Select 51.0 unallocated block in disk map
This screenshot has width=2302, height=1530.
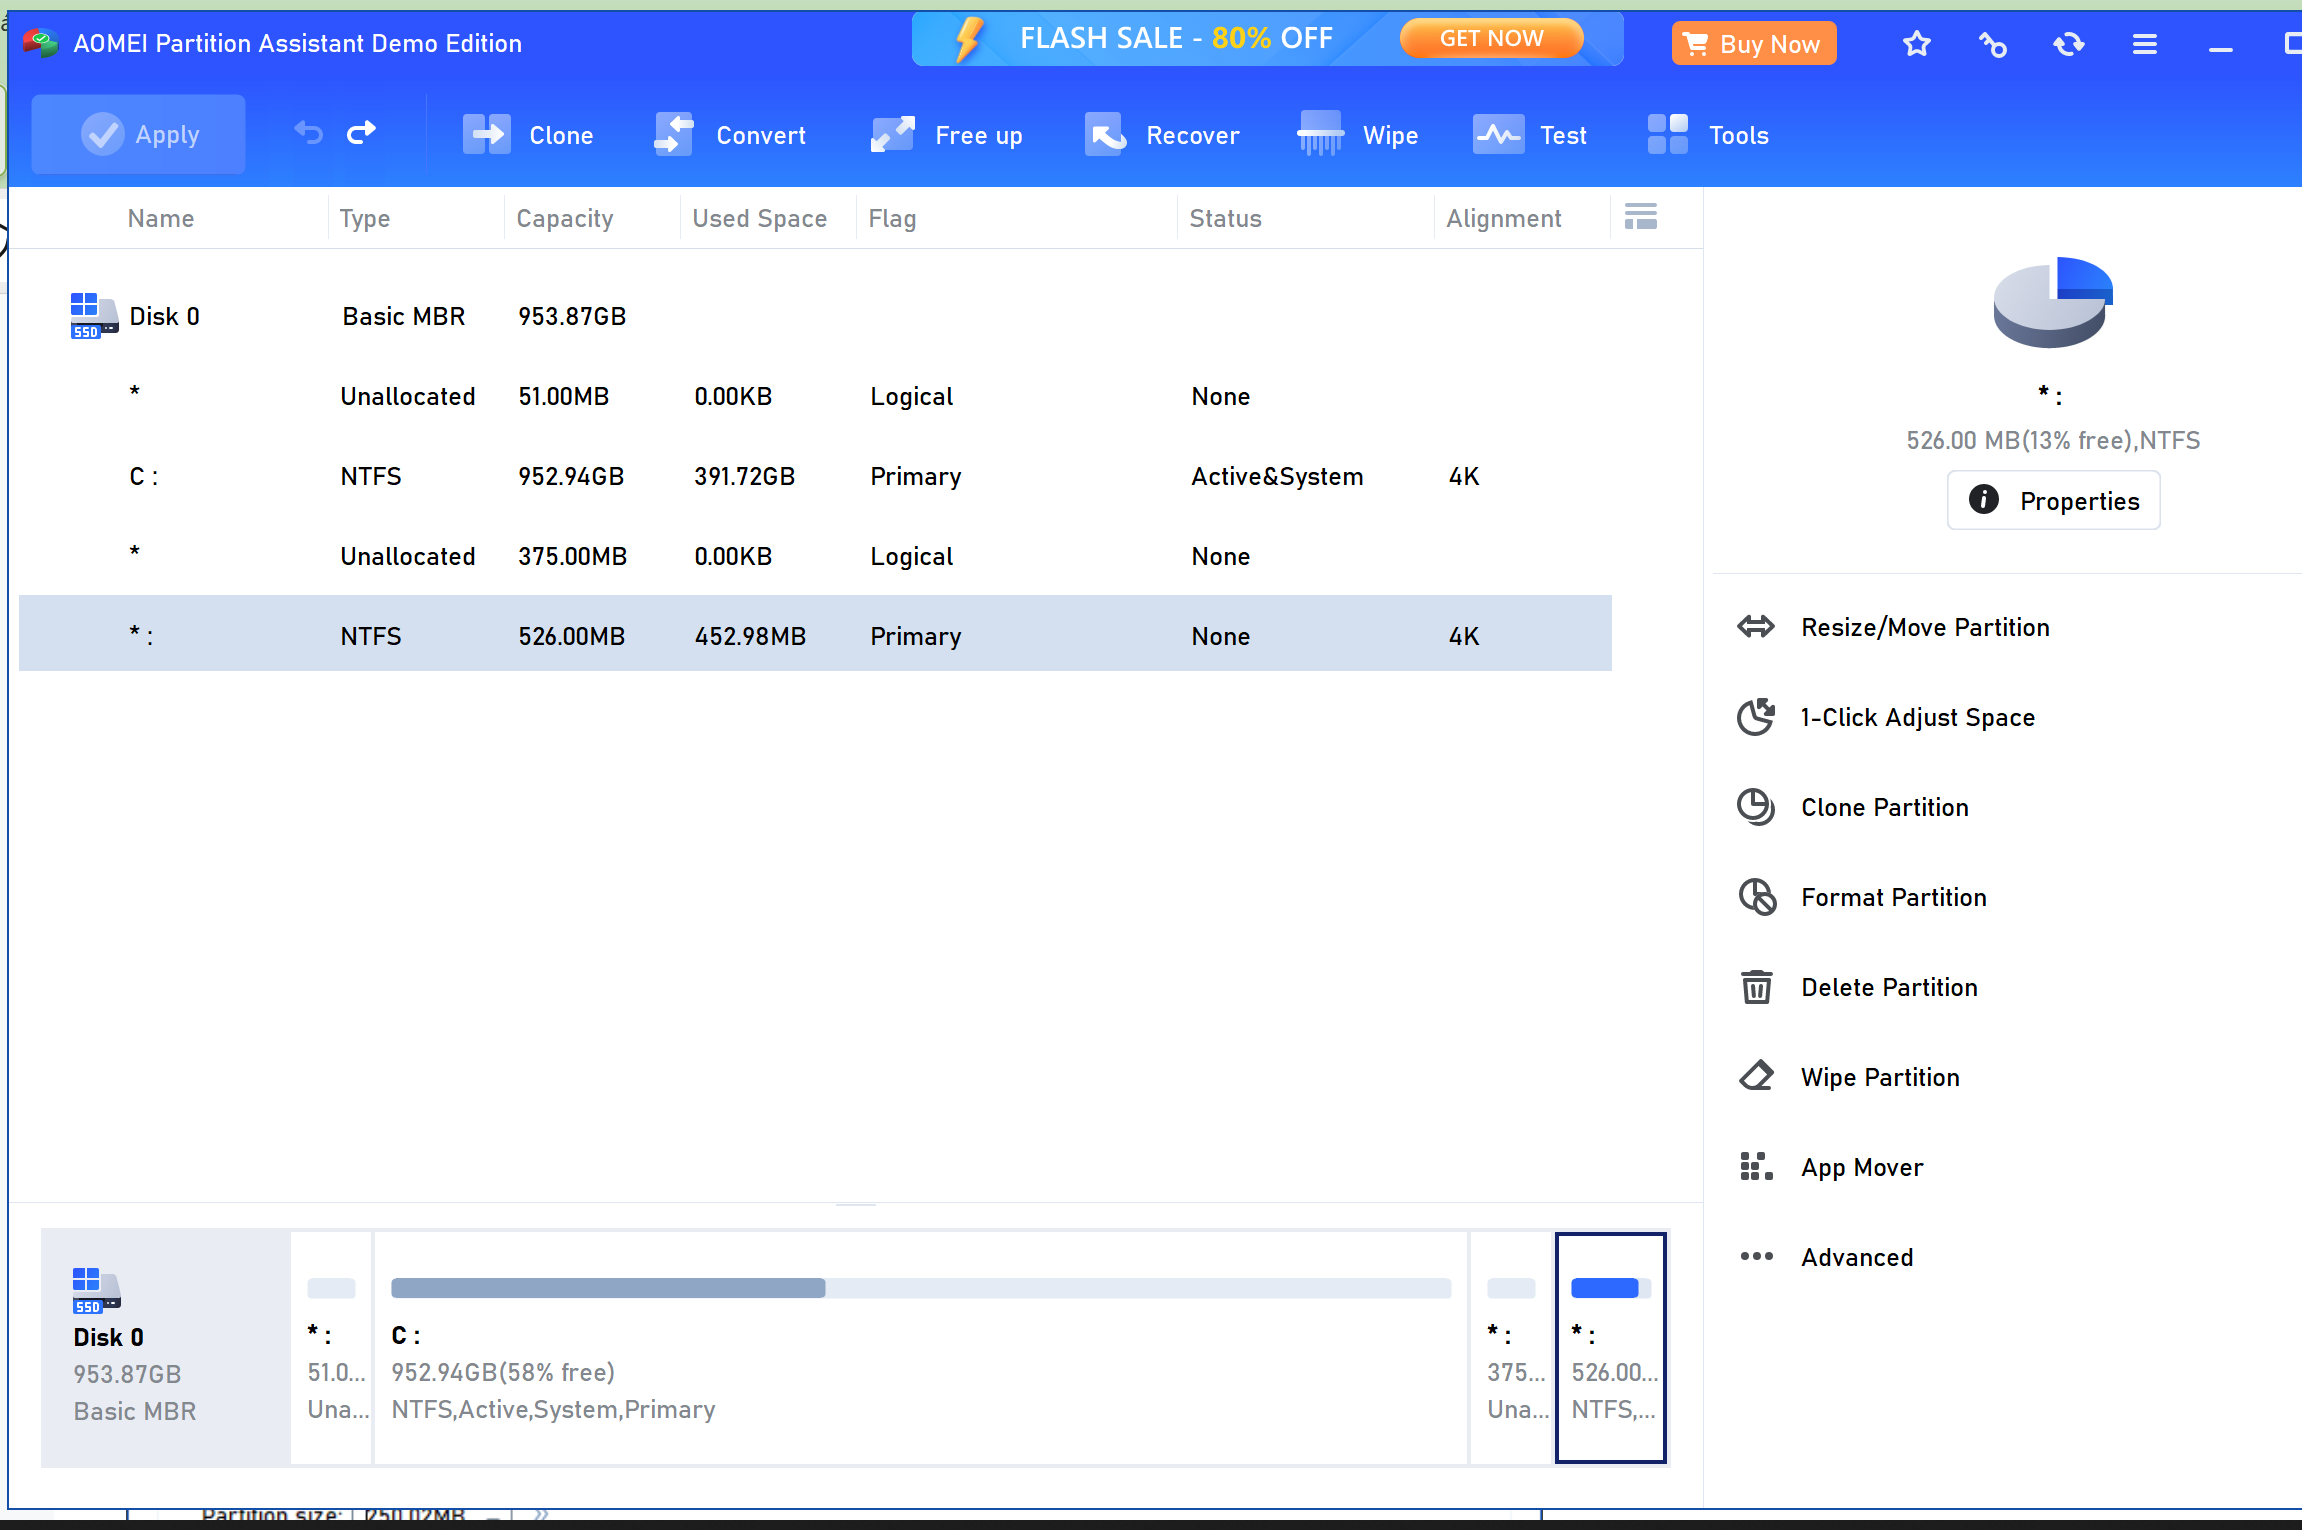332,1347
